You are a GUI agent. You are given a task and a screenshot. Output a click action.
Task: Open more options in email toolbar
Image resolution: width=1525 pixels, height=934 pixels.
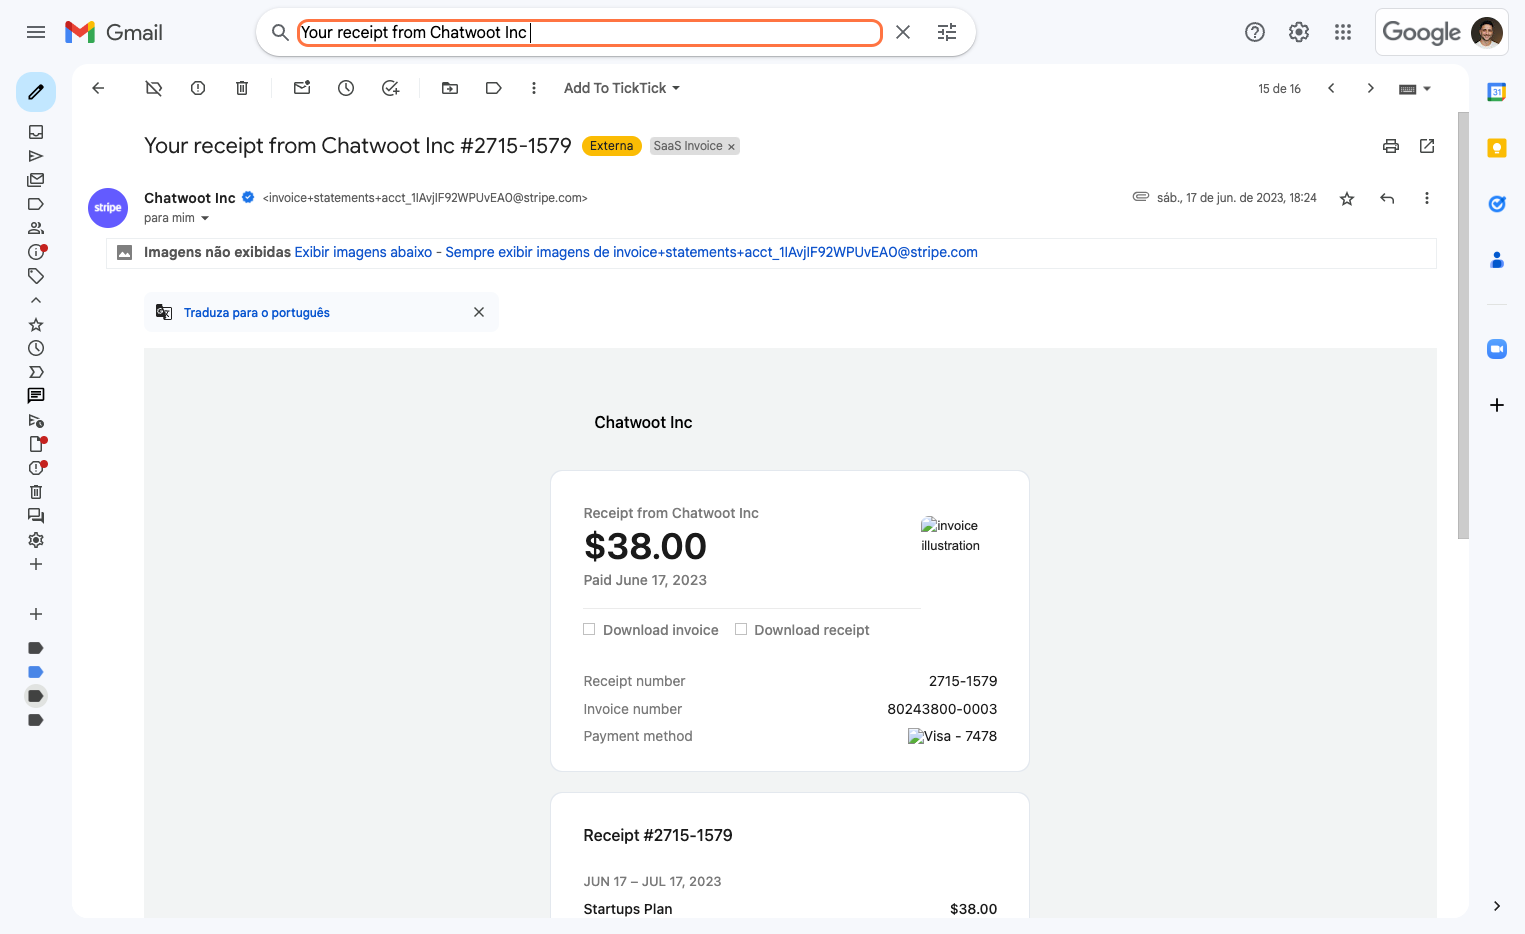click(x=534, y=88)
